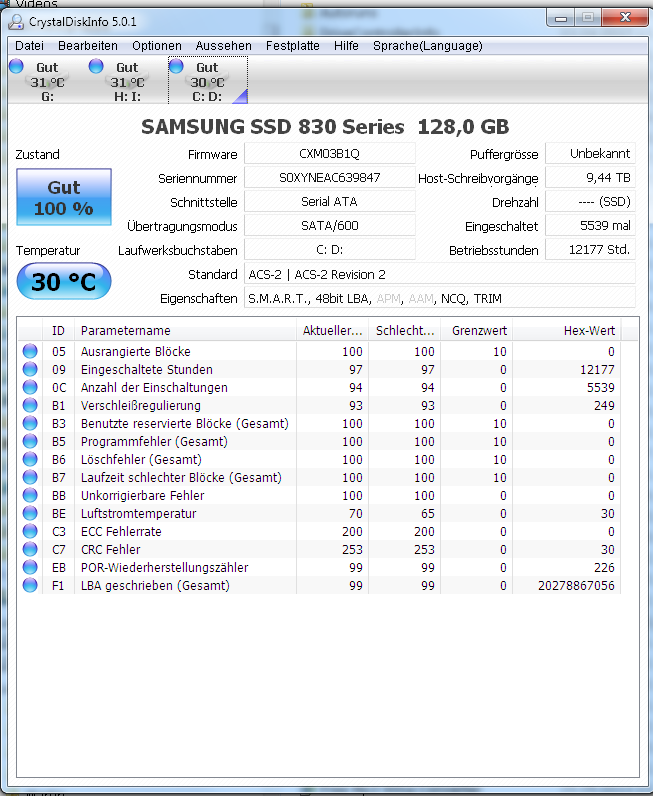Open the Optionen menu
653x796 pixels.
point(157,46)
